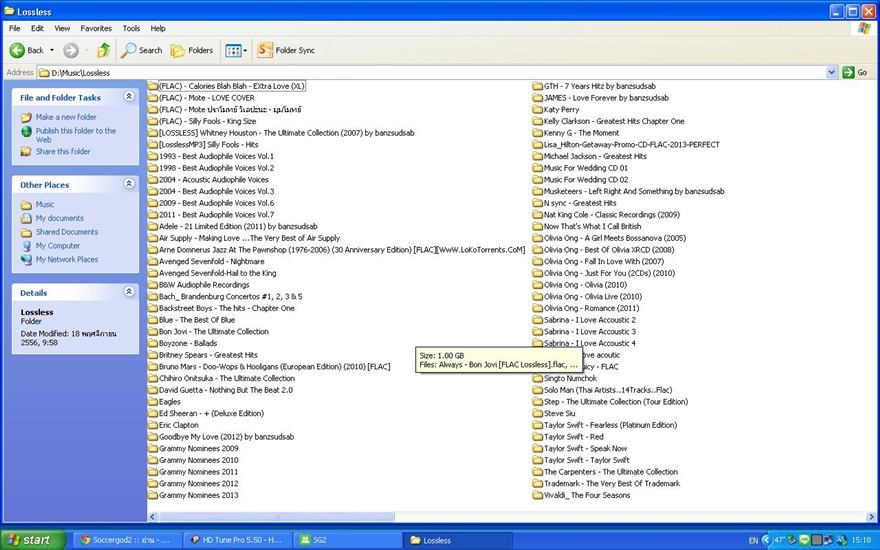The width and height of the screenshot is (880, 550).
Task: Open the Search pane
Action: 142,51
